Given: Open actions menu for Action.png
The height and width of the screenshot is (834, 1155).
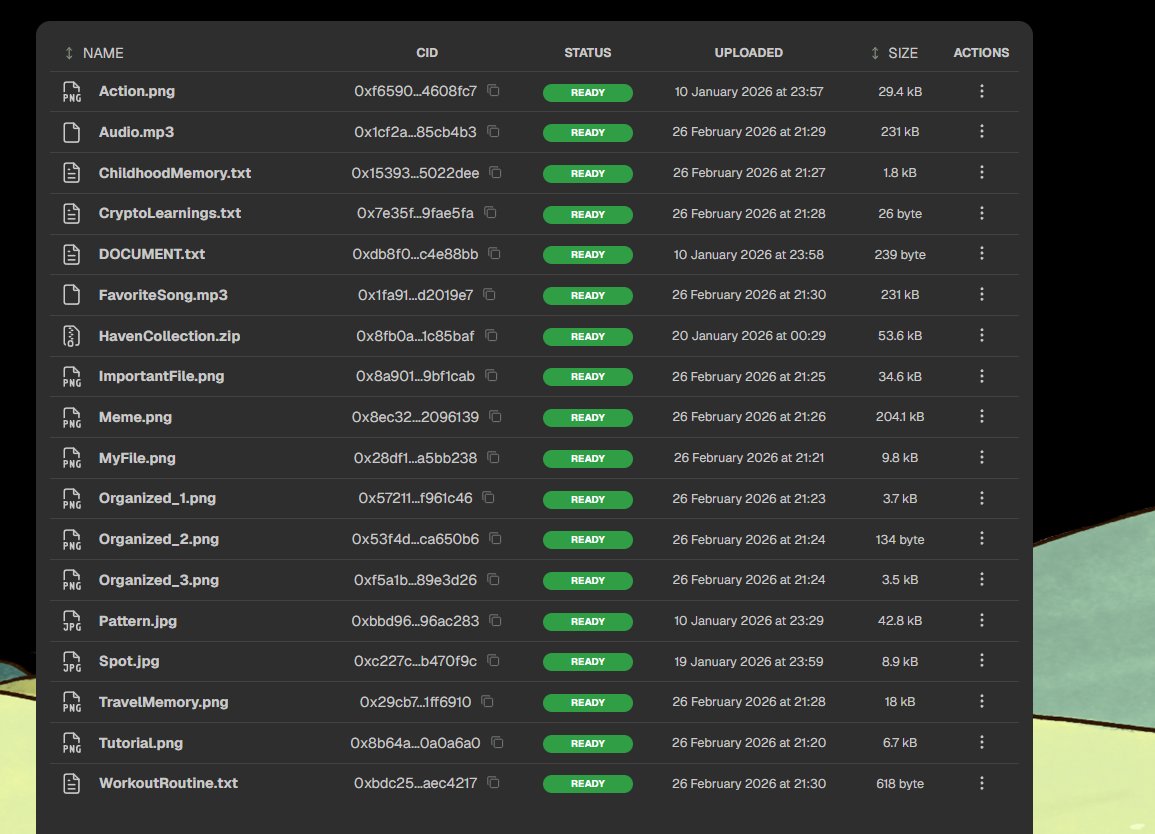Looking at the screenshot, I should pyautogui.click(x=981, y=91).
